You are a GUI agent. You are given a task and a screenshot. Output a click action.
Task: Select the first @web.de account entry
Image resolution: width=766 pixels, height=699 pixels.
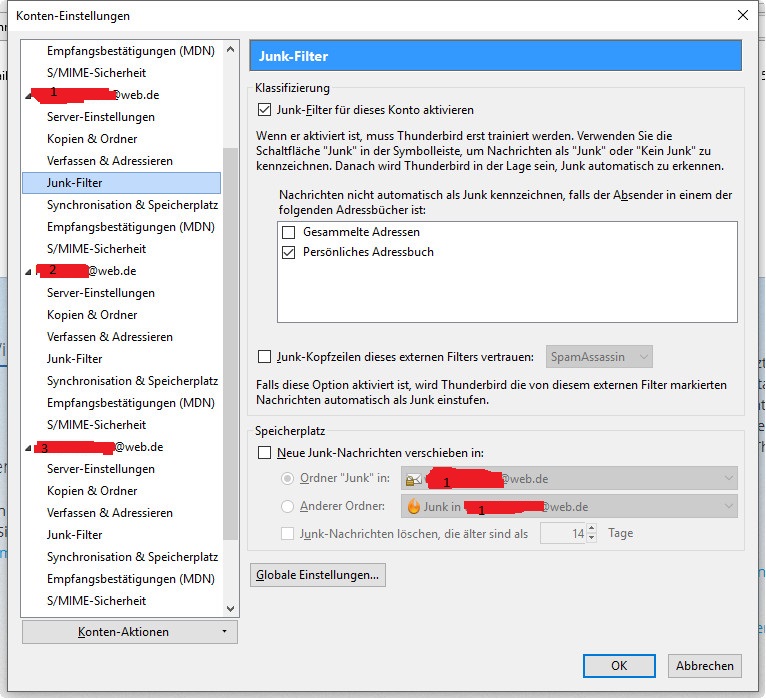(95, 95)
